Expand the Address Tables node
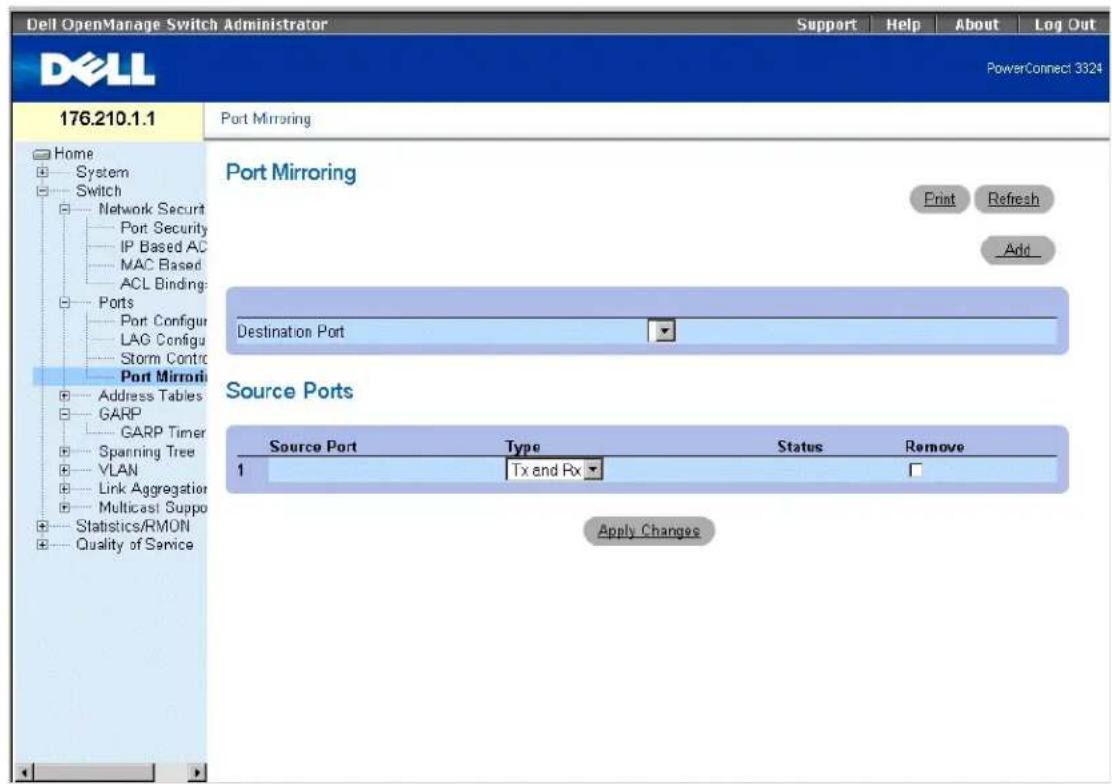This screenshot has height=784, width=1112. tap(65, 396)
